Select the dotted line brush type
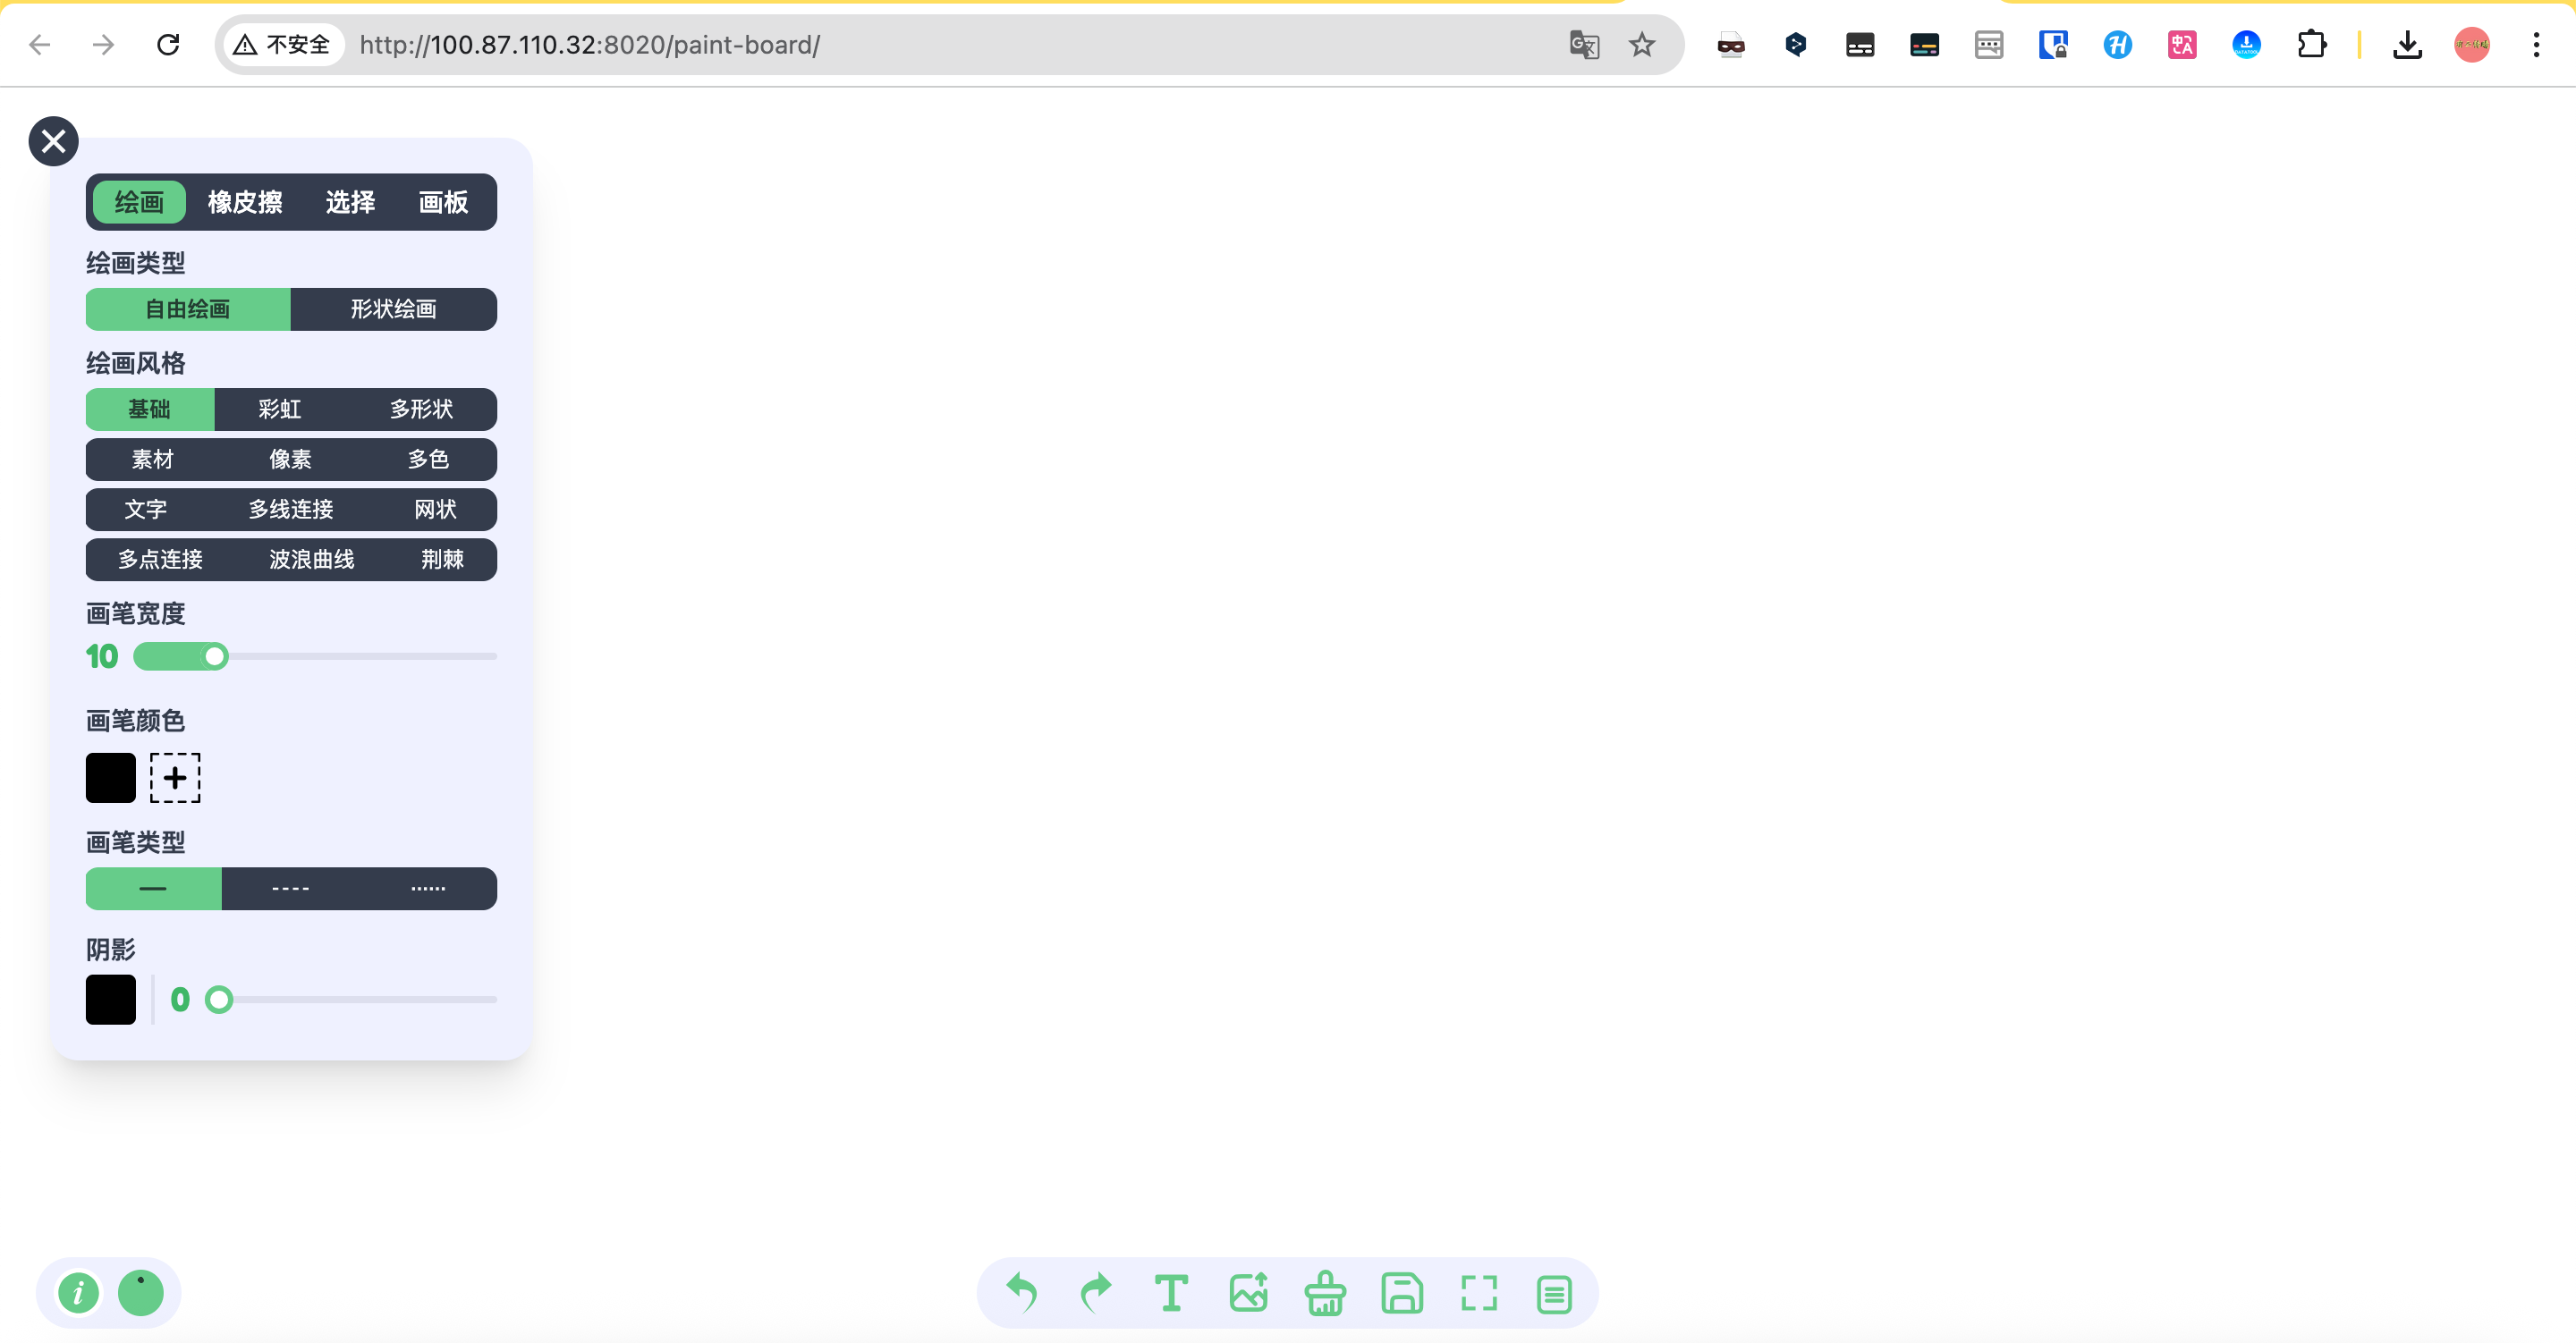This screenshot has height=1343, width=2576. coord(428,888)
